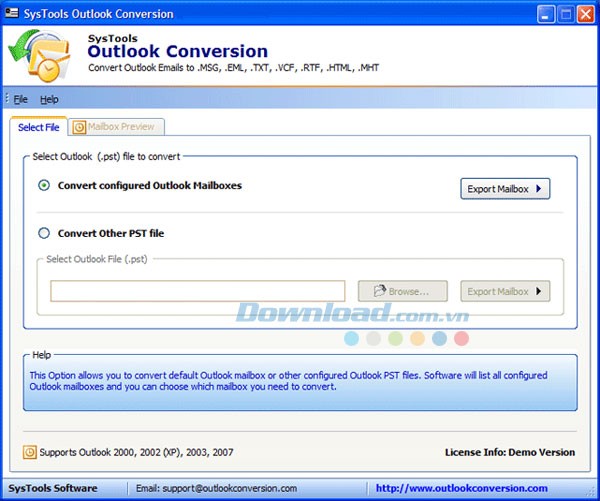Click Export Mailbox for configured mailboxes
600x501 pixels.
505,189
